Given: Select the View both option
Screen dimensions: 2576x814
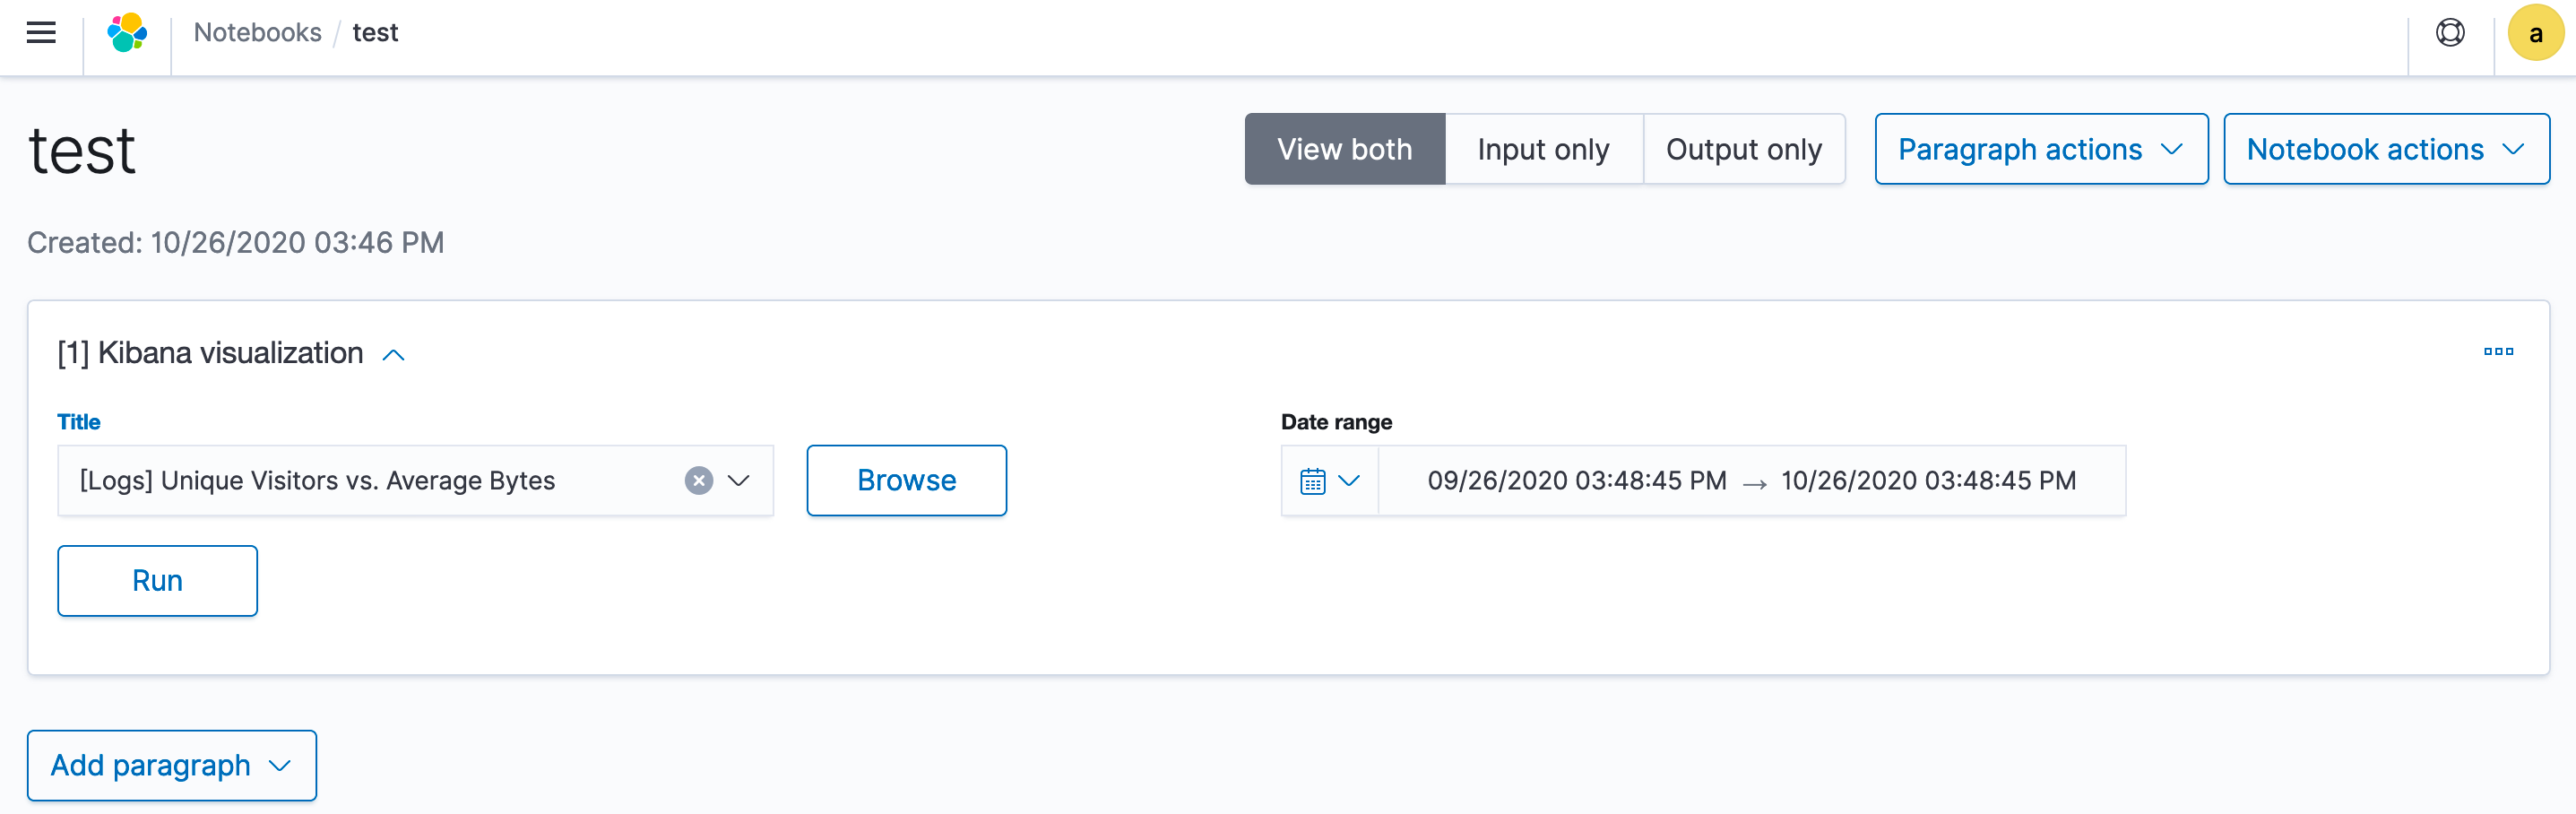Looking at the screenshot, I should click(x=1344, y=149).
